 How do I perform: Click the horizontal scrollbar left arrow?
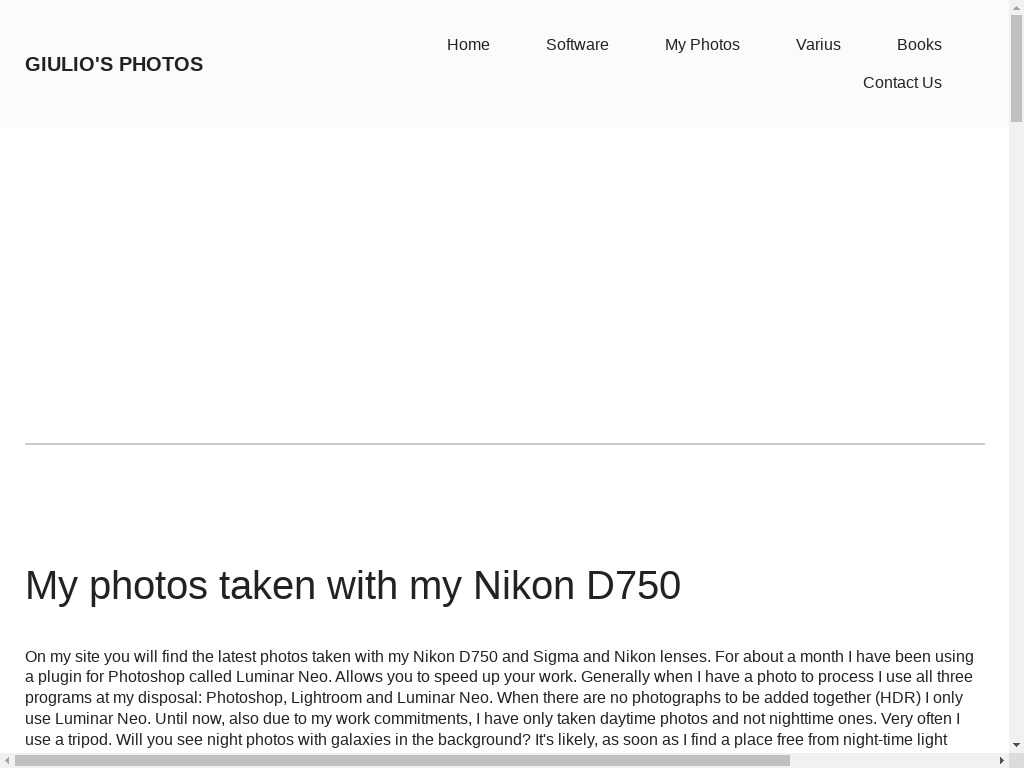pyautogui.click(x=7, y=760)
